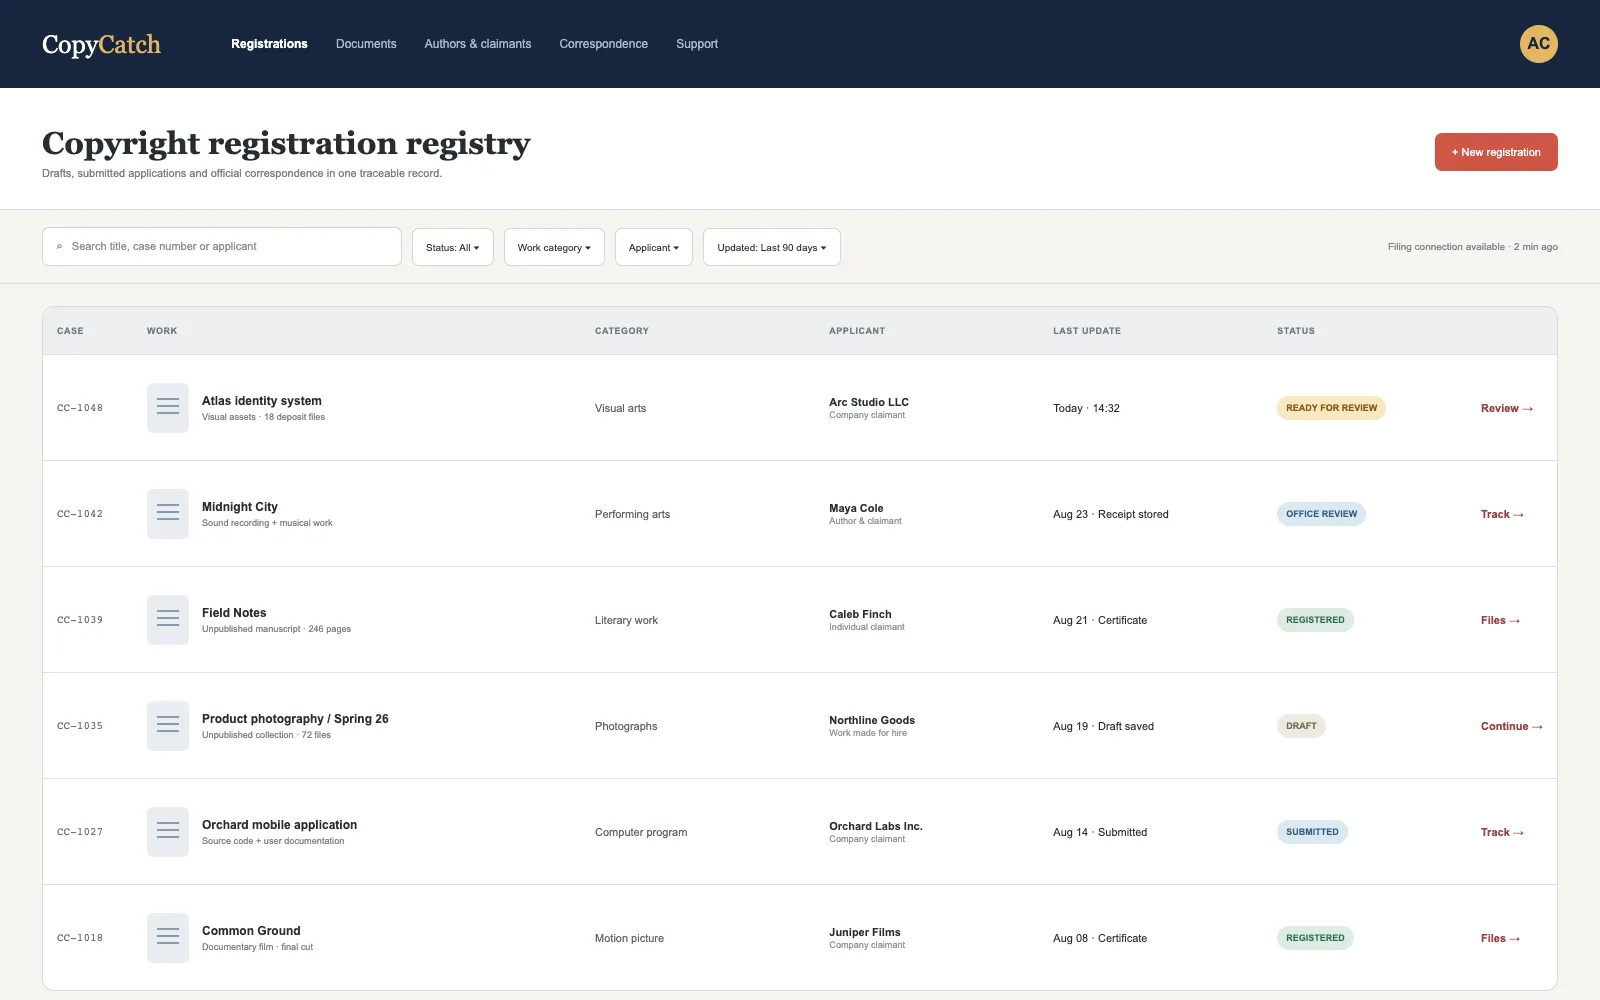Viewport: 1600px width, 1000px height.
Task: Click the document icon for Atlas identity system
Action: point(168,408)
